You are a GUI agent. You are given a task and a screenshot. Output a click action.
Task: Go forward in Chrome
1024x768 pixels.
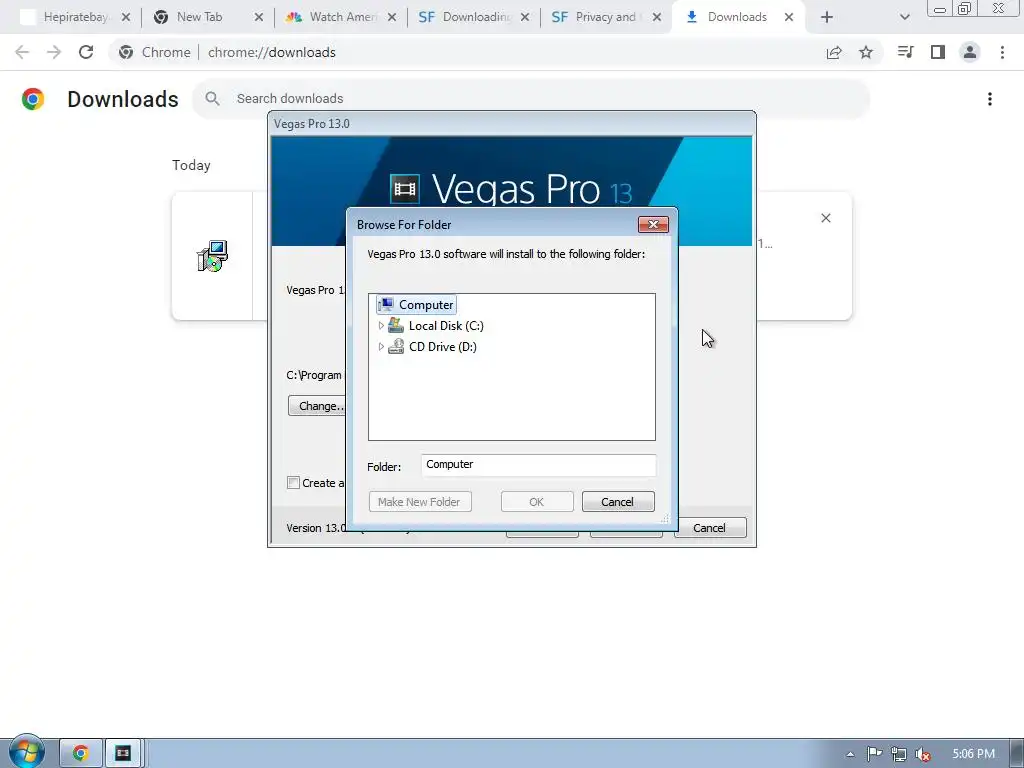click(x=54, y=52)
